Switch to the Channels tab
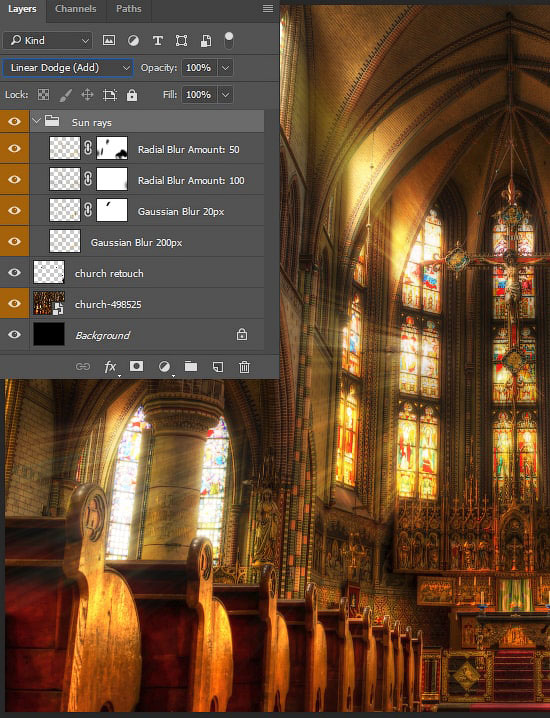Image resolution: width=550 pixels, height=718 pixels. pyautogui.click(x=76, y=9)
